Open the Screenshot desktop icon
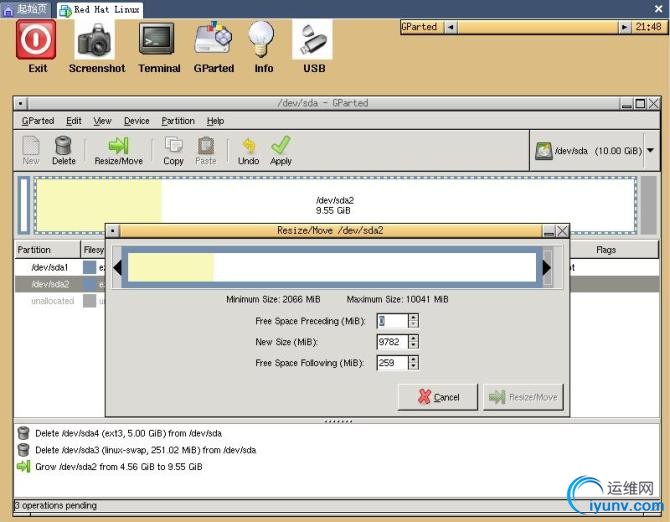The height and width of the screenshot is (522, 670). (97, 48)
